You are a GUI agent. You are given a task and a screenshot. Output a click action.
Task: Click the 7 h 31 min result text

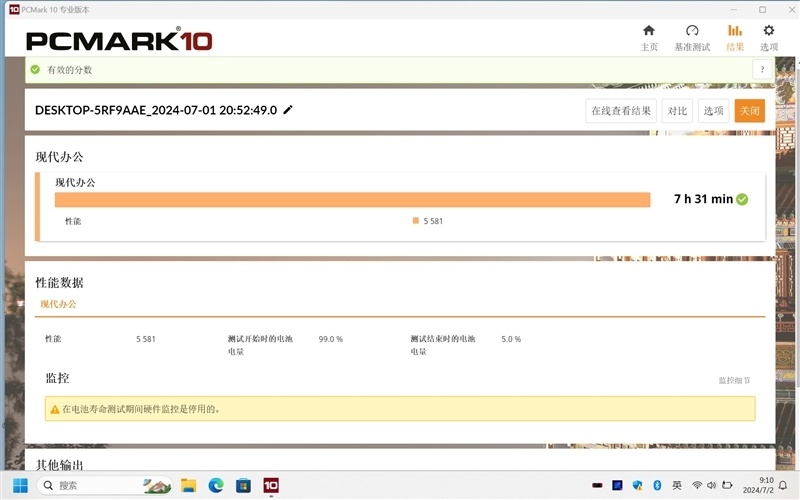click(x=703, y=199)
